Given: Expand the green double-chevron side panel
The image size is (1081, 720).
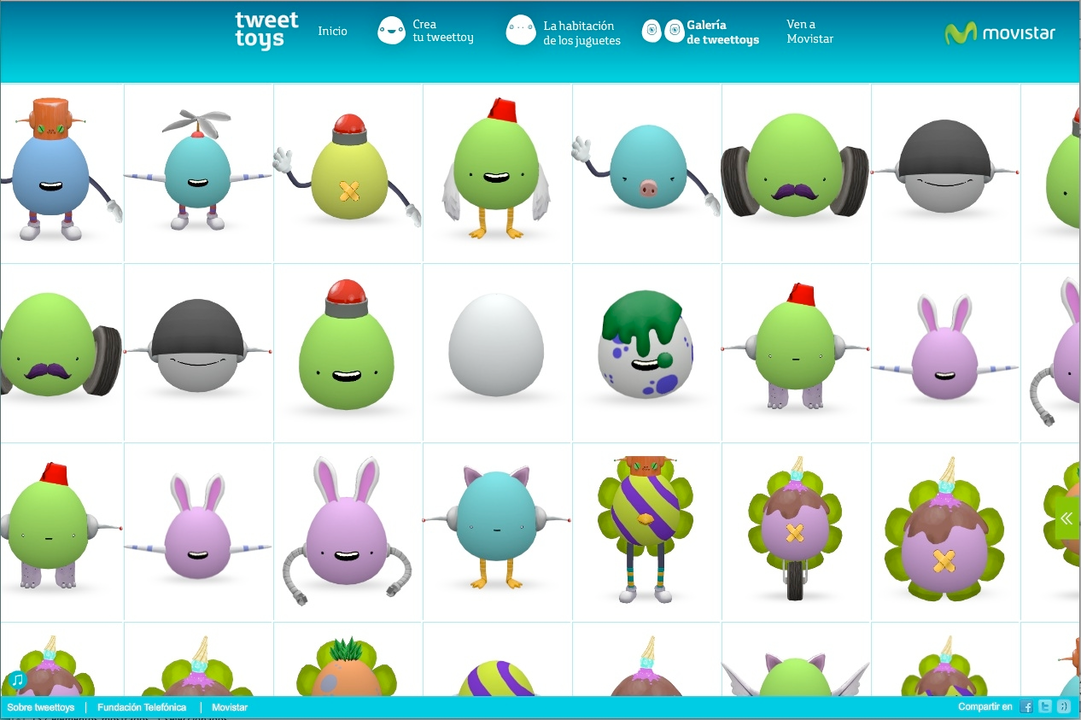Looking at the screenshot, I should [x=1067, y=518].
